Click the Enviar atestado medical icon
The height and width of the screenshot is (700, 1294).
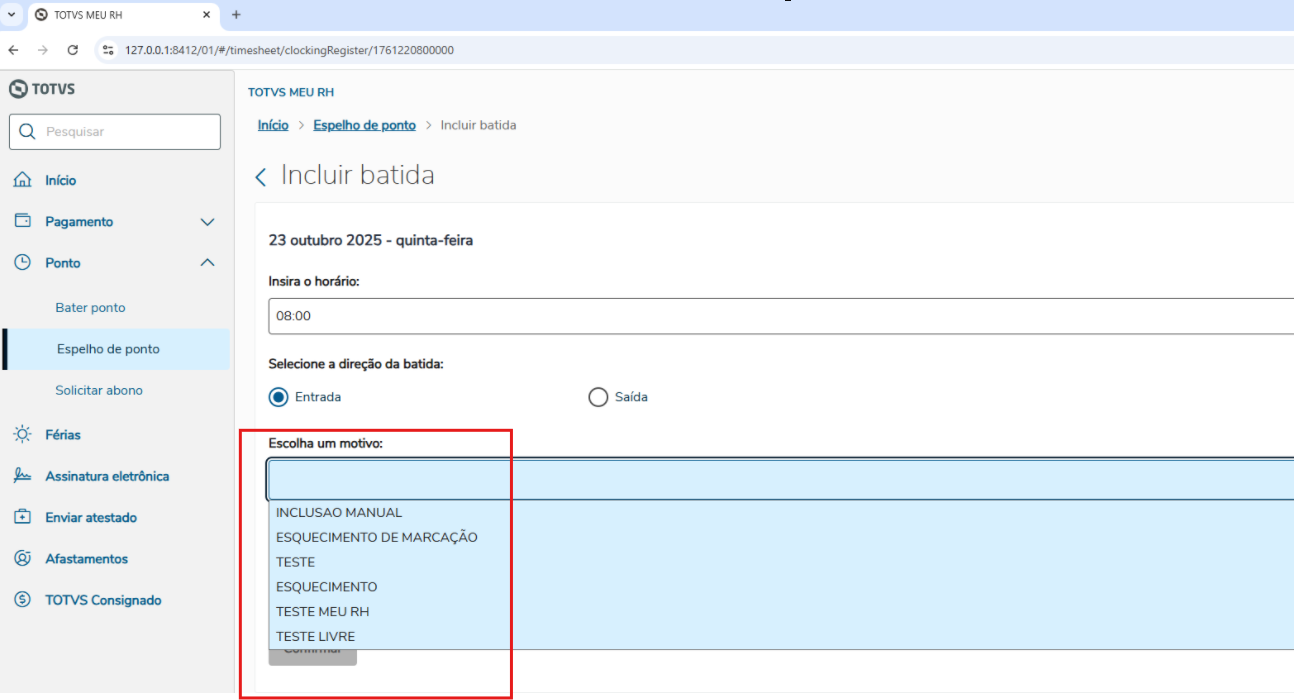click(22, 517)
